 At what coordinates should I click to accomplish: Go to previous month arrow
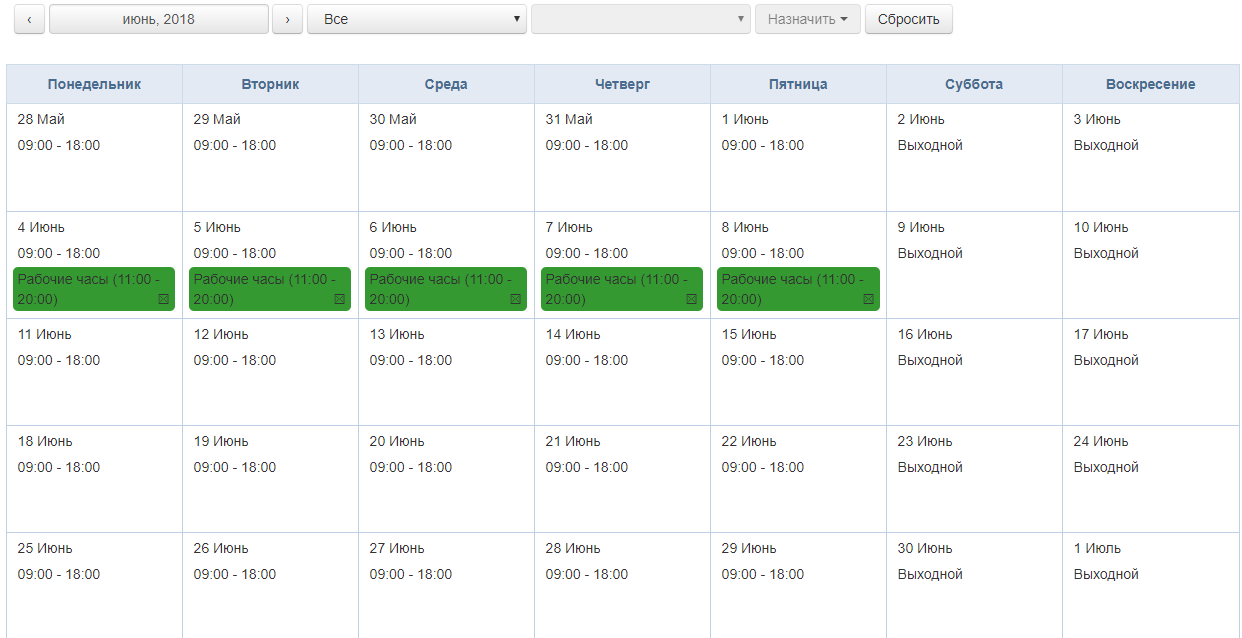coord(29,19)
